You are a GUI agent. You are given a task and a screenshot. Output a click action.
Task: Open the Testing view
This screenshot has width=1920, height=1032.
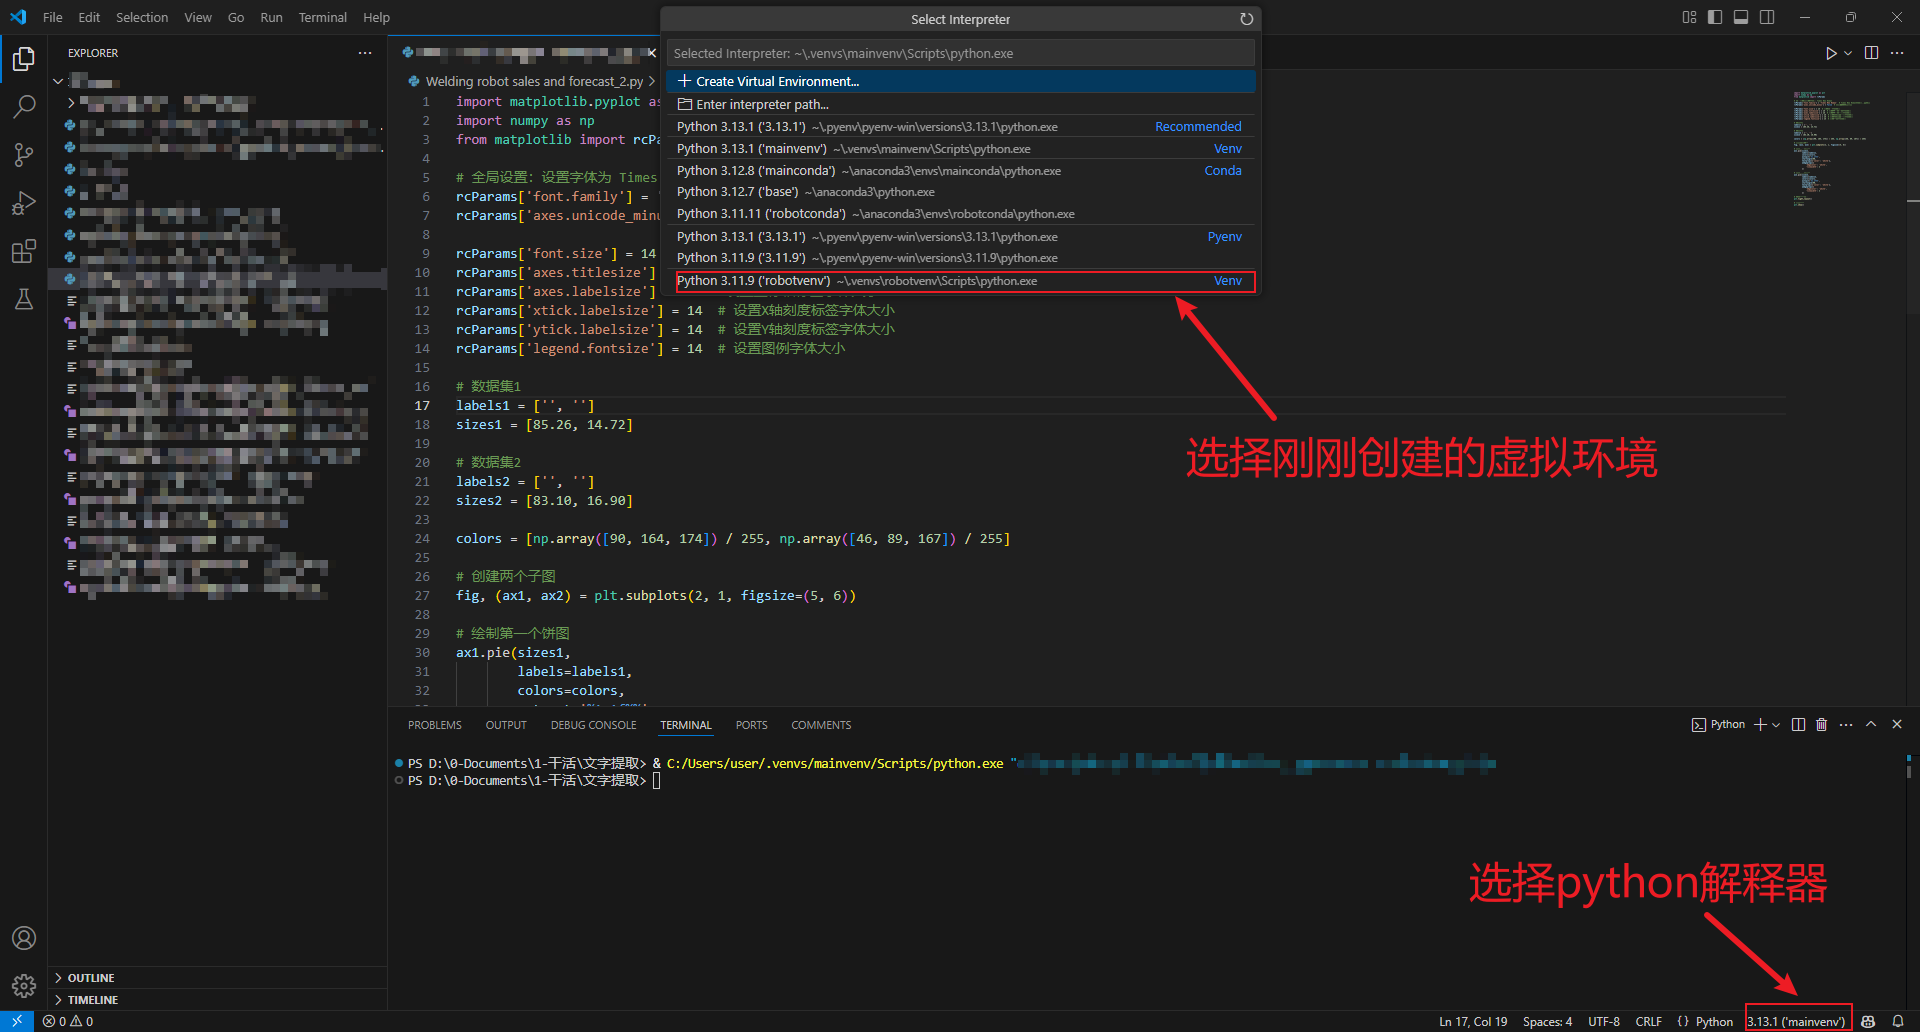point(24,300)
